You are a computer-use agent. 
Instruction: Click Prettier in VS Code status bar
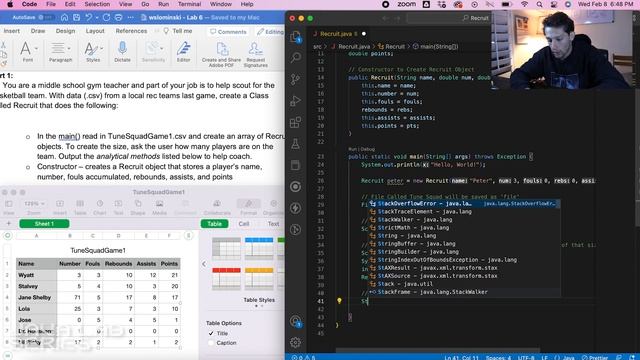(x=594, y=357)
